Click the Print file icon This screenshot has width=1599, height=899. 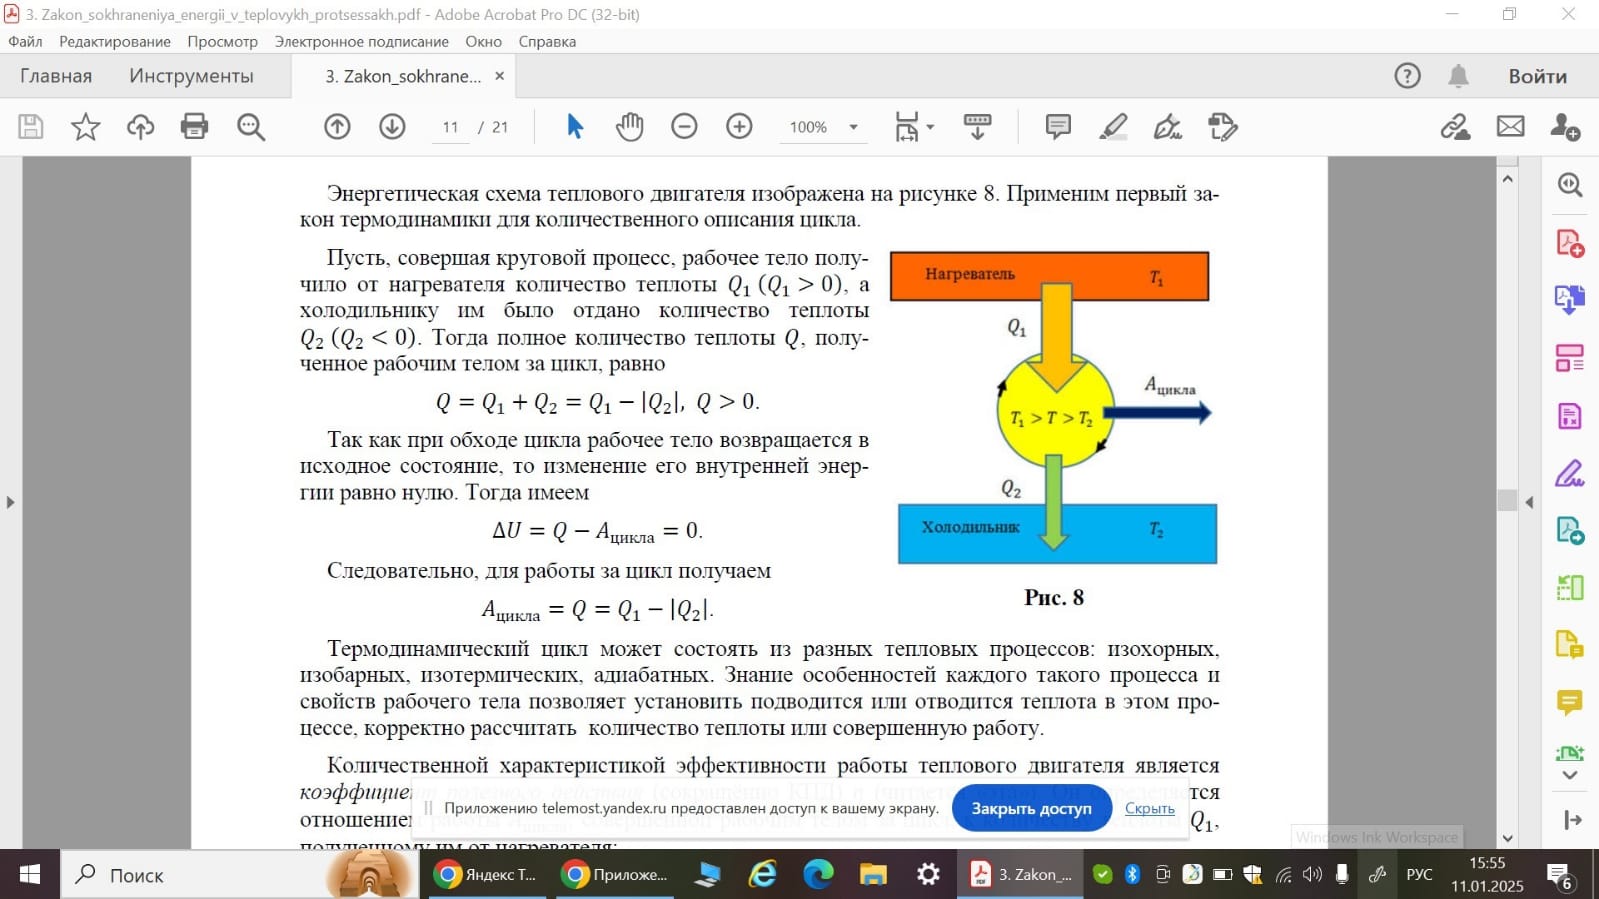(195, 127)
